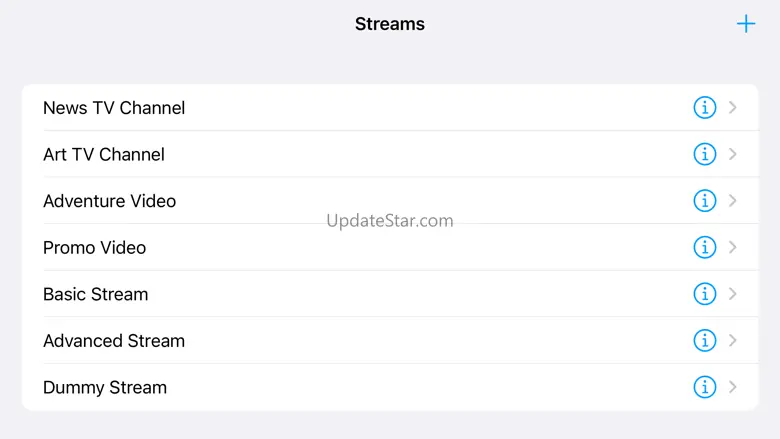
Task: Click chevron next to Promo Video
Action: click(x=732, y=247)
